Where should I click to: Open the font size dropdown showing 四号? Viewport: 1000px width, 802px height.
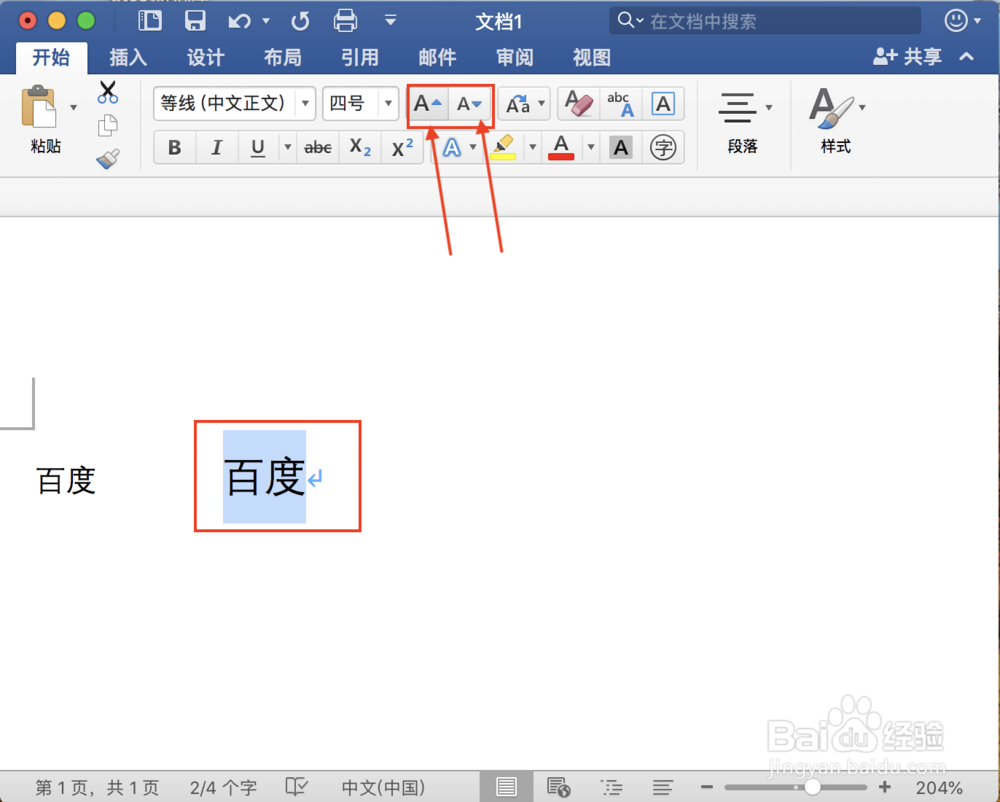(388, 103)
